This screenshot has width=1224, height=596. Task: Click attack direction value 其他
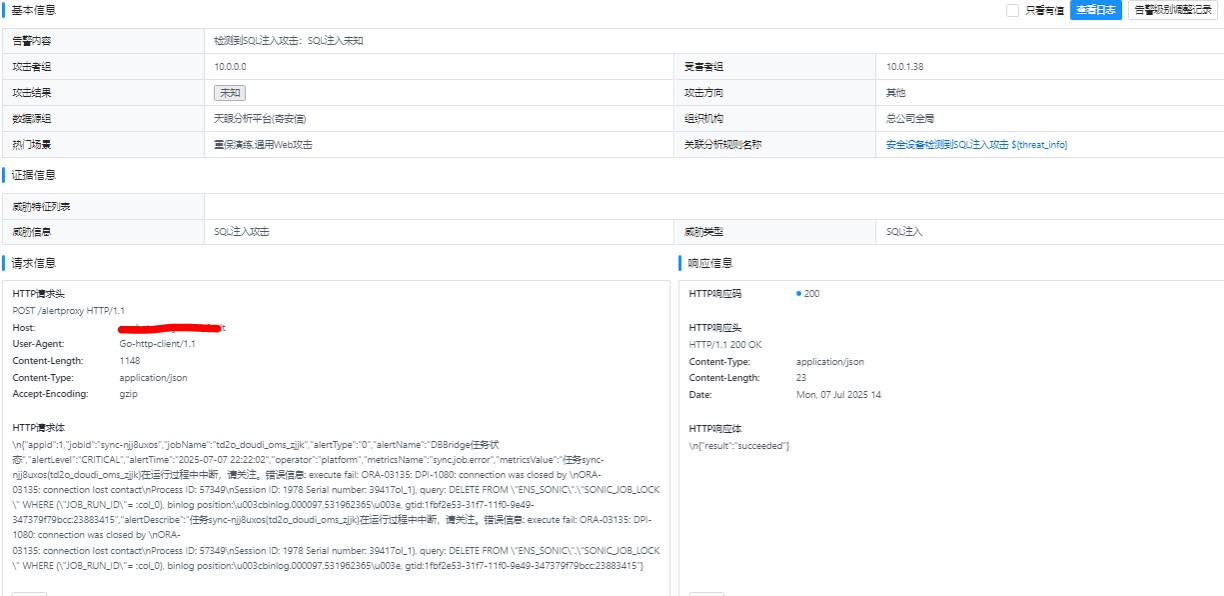(896, 93)
